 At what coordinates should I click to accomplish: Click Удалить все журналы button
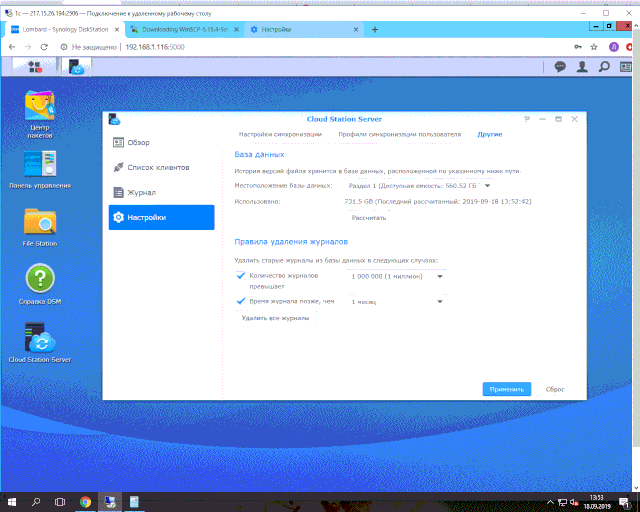(x=275, y=318)
